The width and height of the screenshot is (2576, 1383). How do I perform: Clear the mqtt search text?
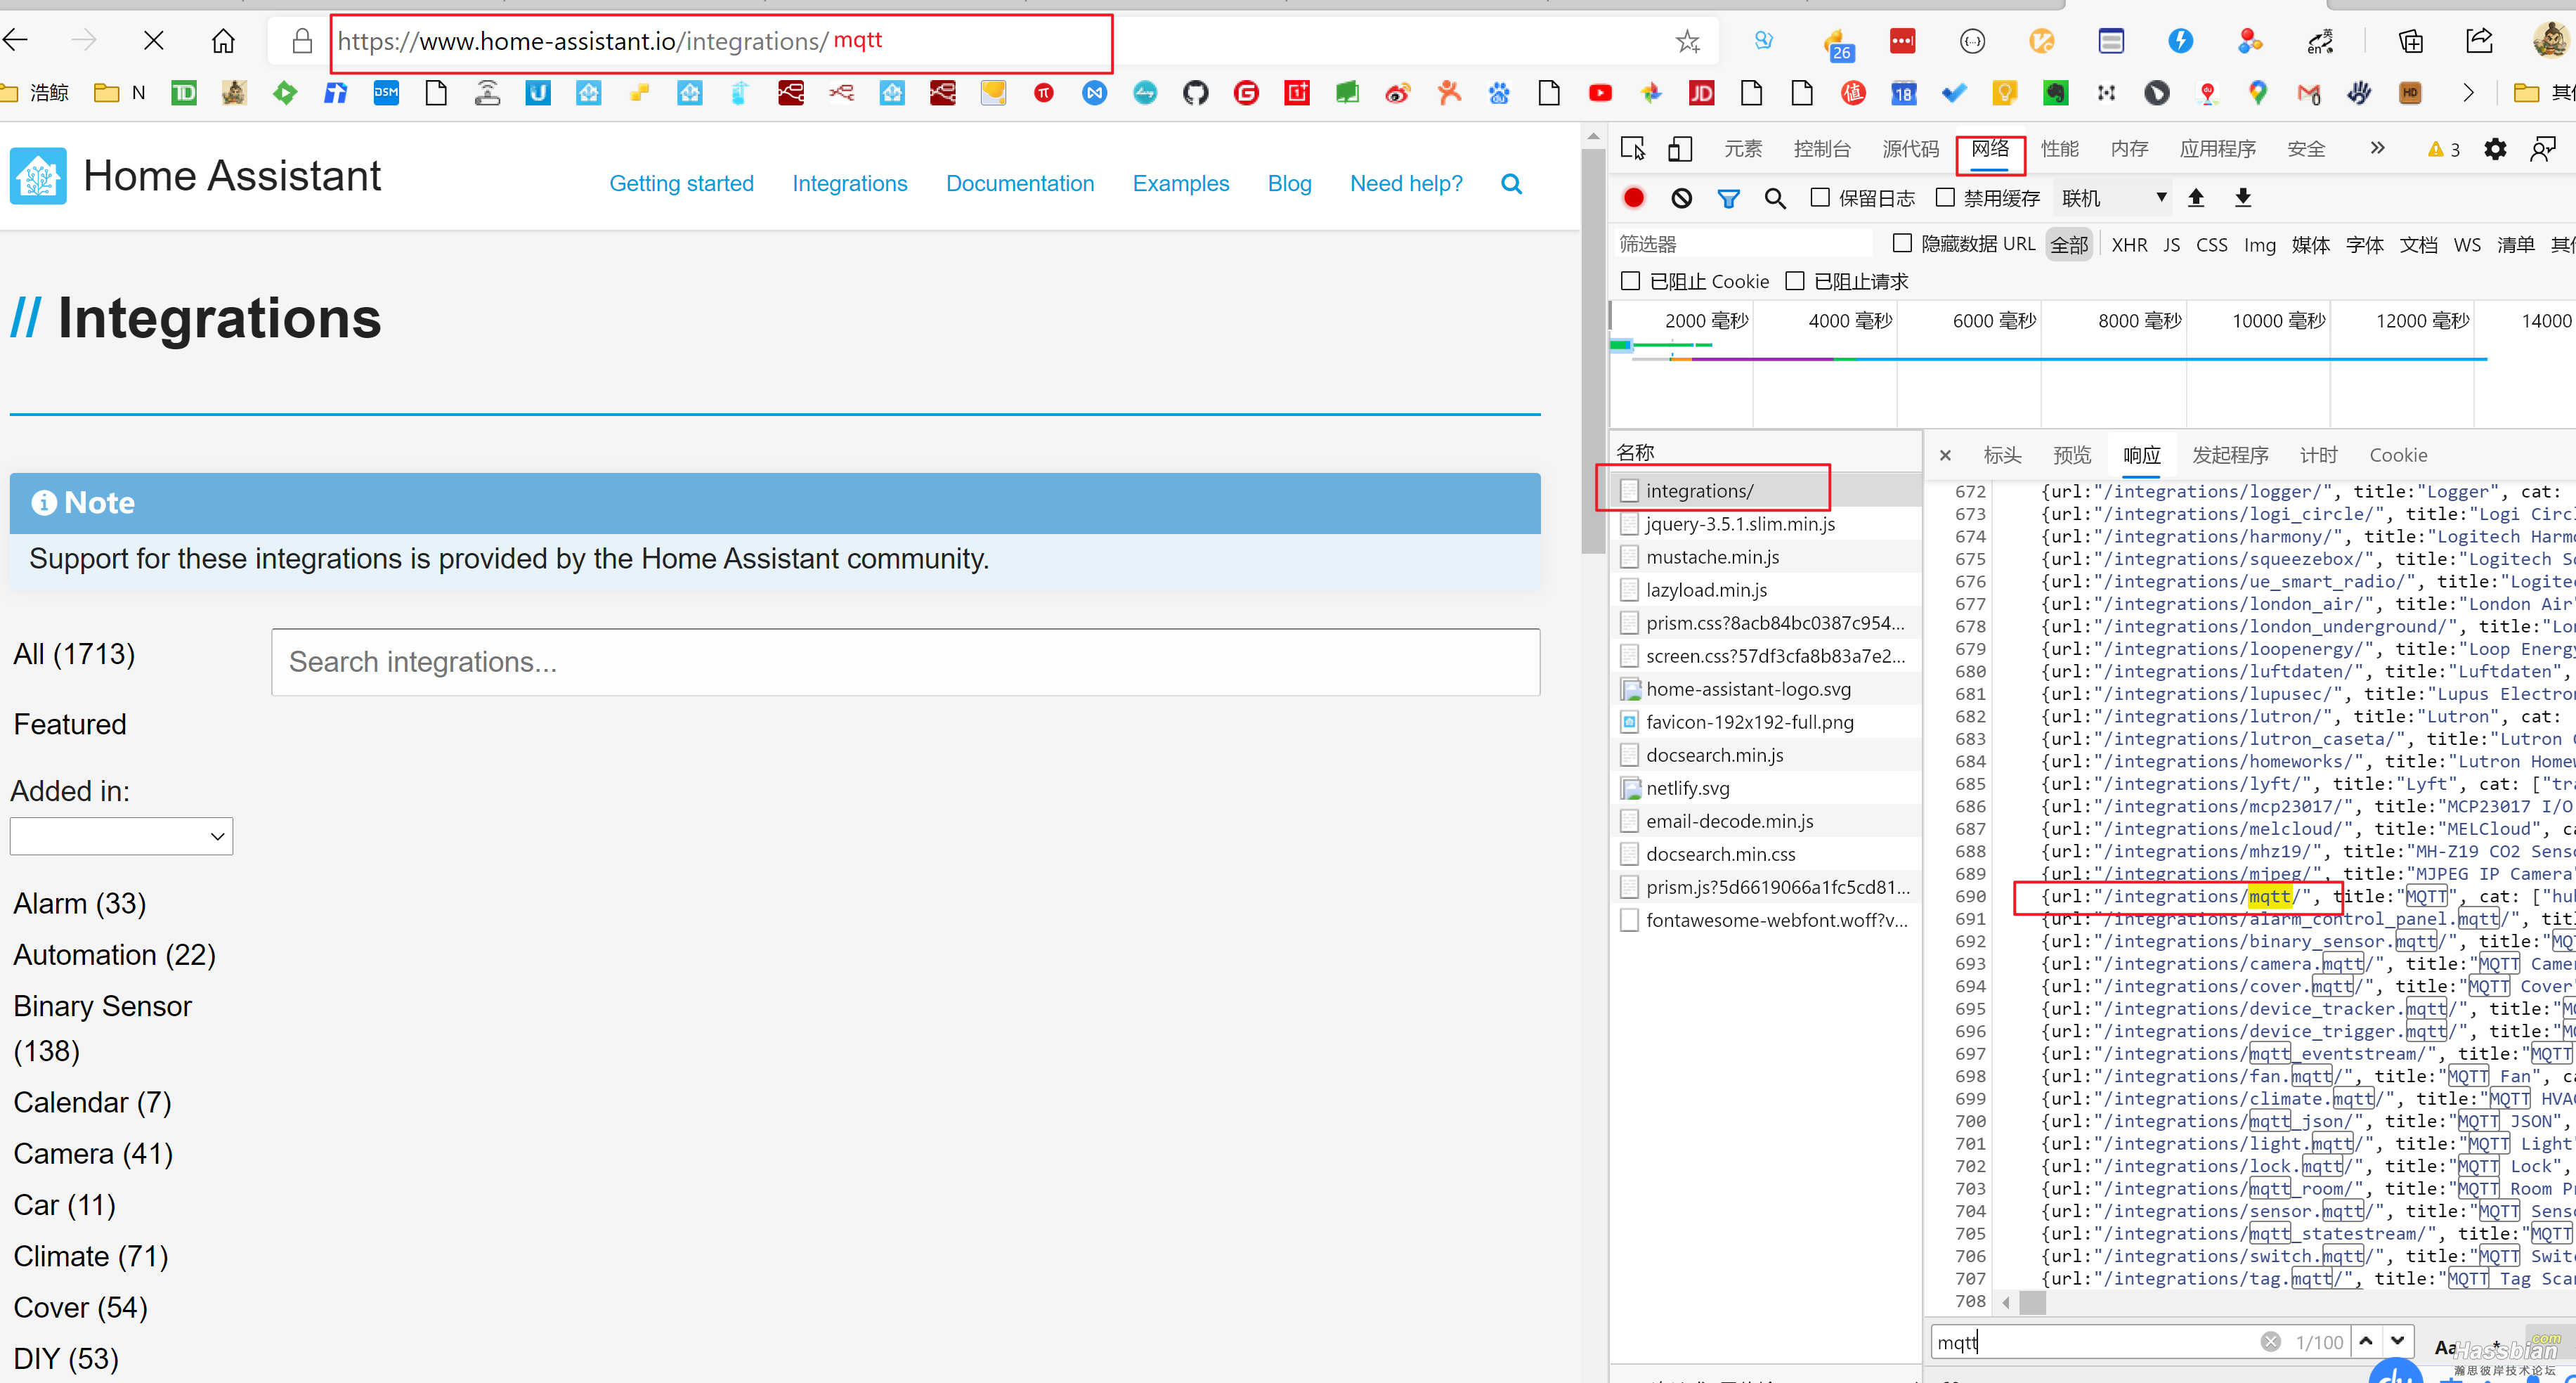(2270, 1341)
